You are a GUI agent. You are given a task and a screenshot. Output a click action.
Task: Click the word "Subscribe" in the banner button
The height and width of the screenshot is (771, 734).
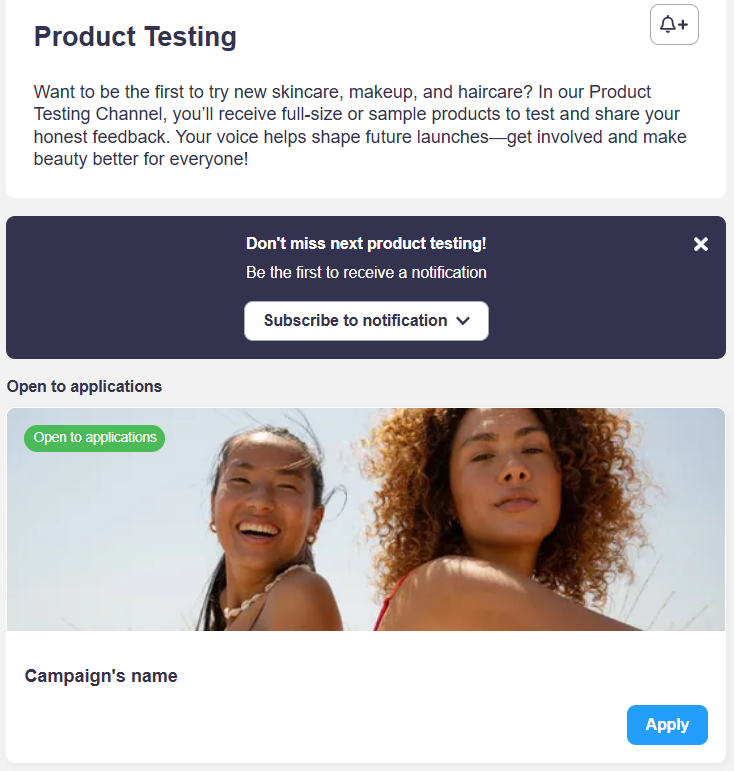[300, 321]
